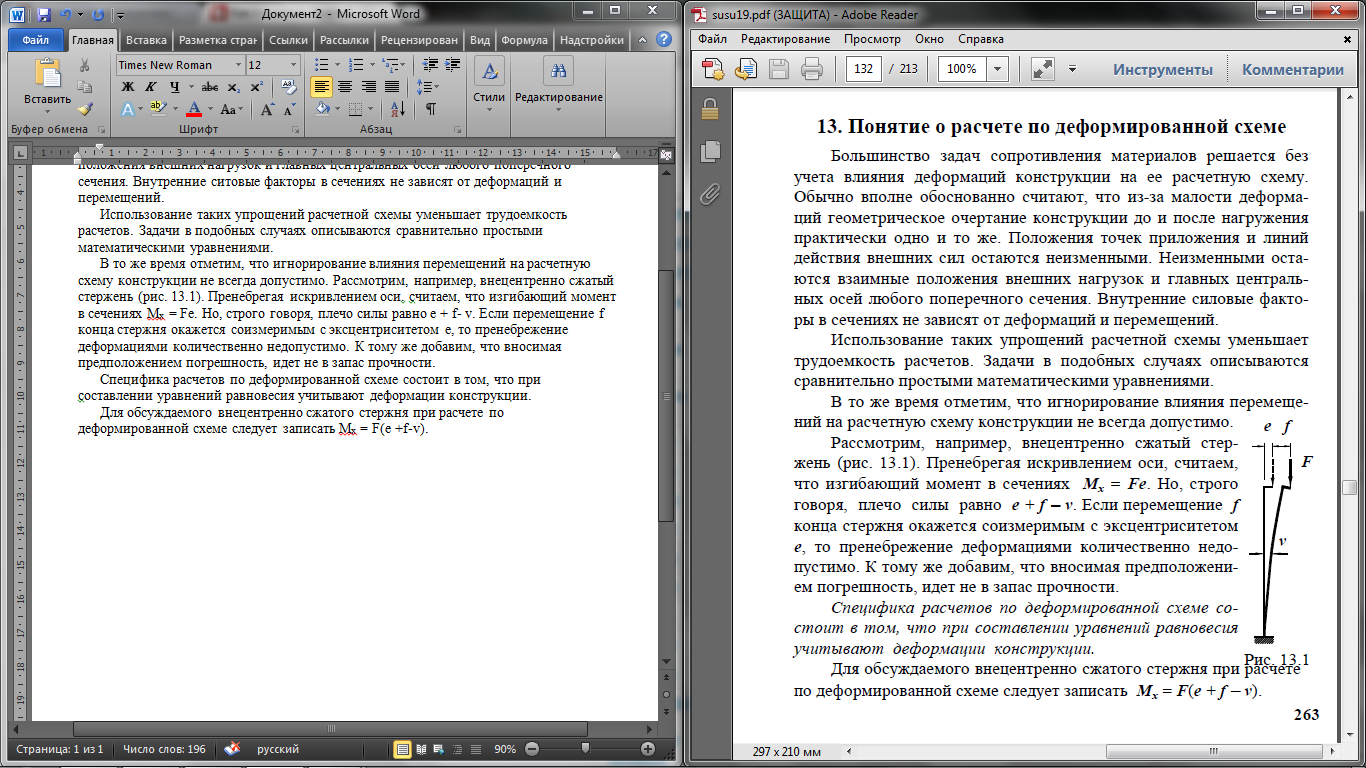Open zoom 100% dropdown in Adobe Reader

coord(997,69)
